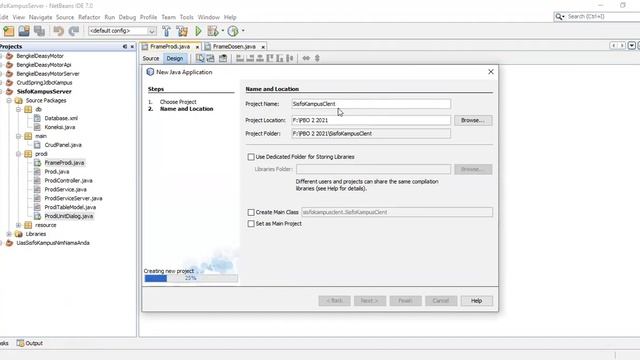Viewport: 640px width, 360px height.
Task: Open the Debug Main Project dropdown arrow
Action: click(x=222, y=31)
